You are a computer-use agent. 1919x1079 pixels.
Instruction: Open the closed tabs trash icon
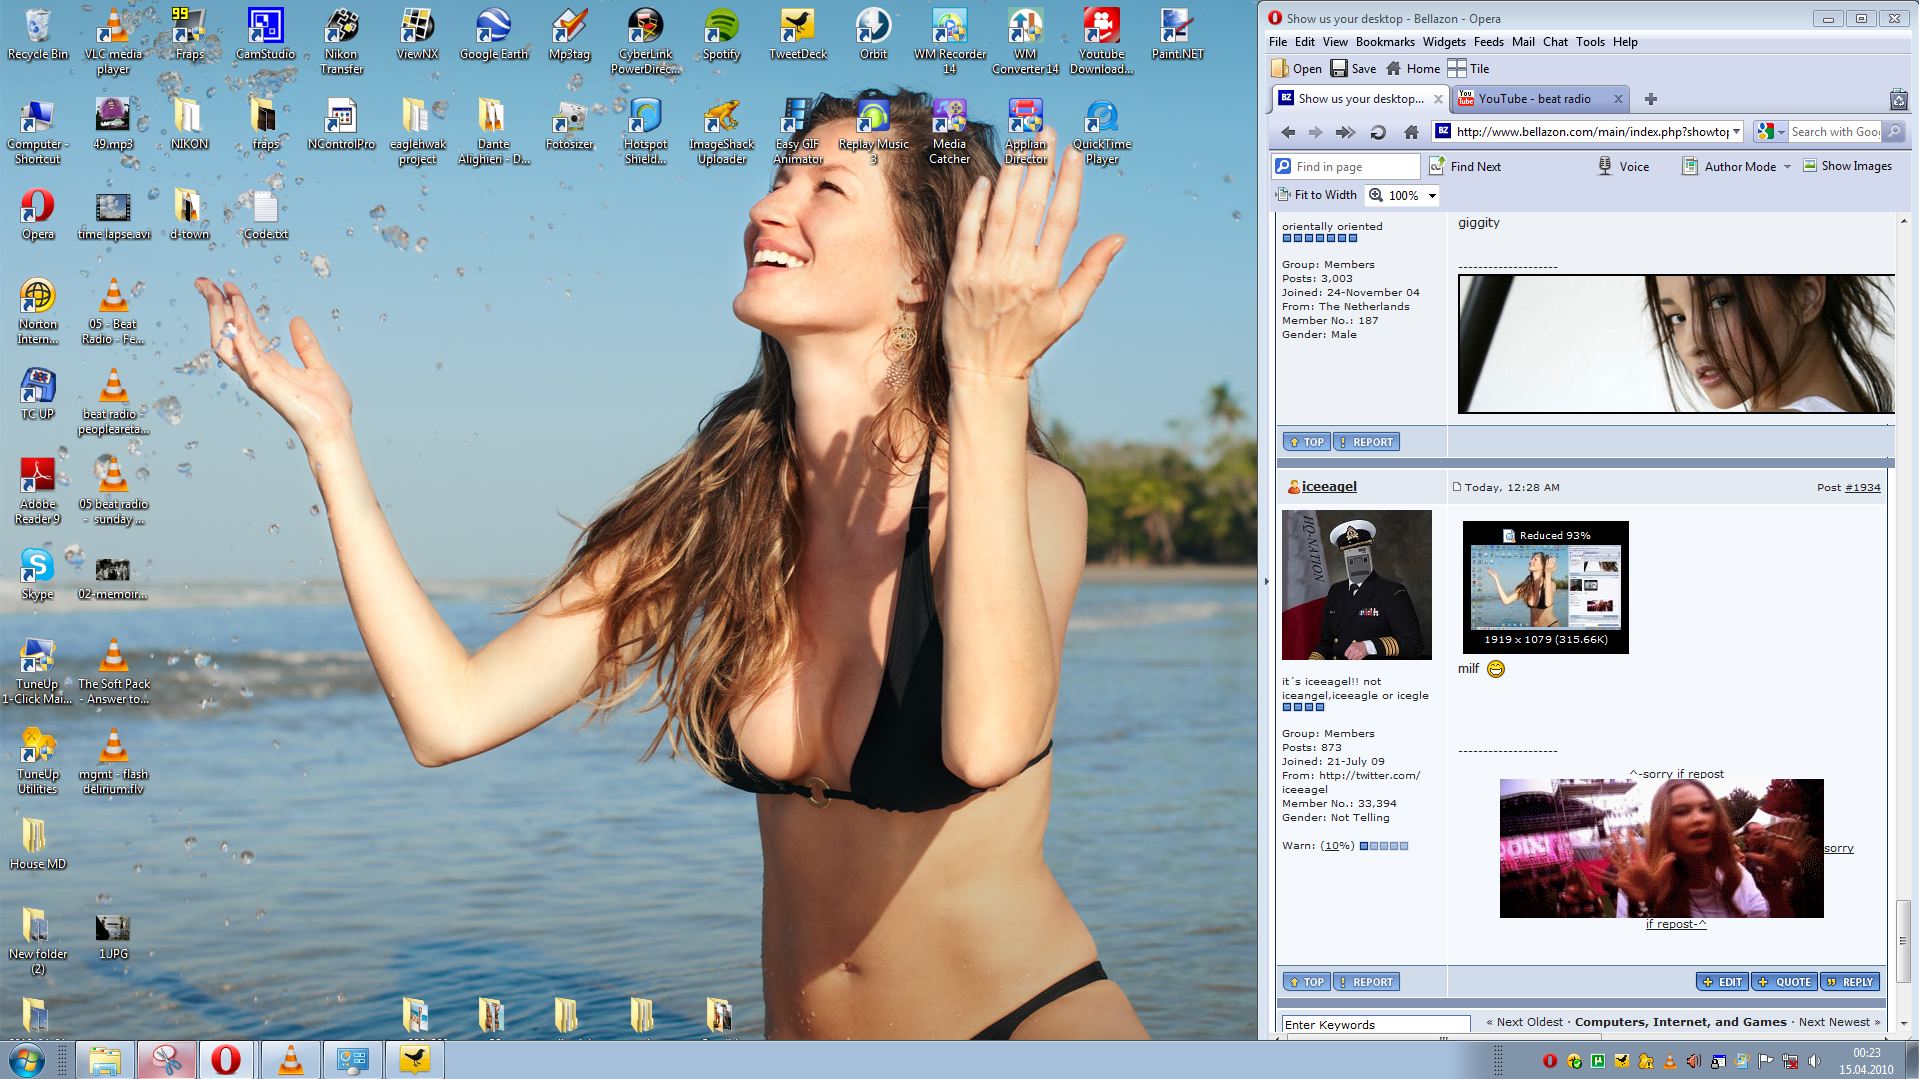pyautogui.click(x=1898, y=99)
